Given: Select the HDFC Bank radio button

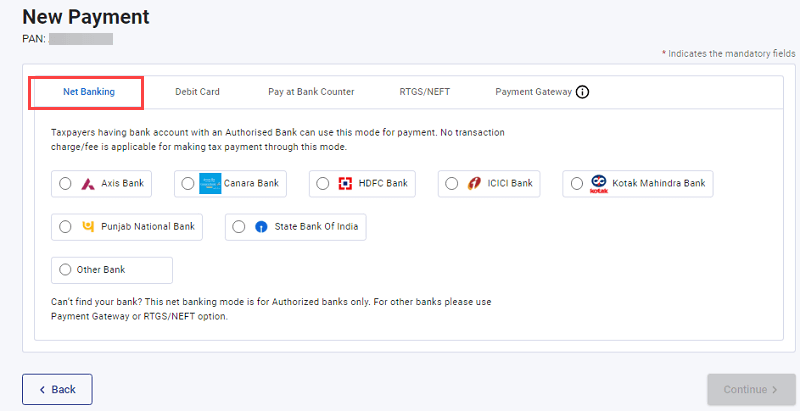Looking at the screenshot, I should [322, 184].
